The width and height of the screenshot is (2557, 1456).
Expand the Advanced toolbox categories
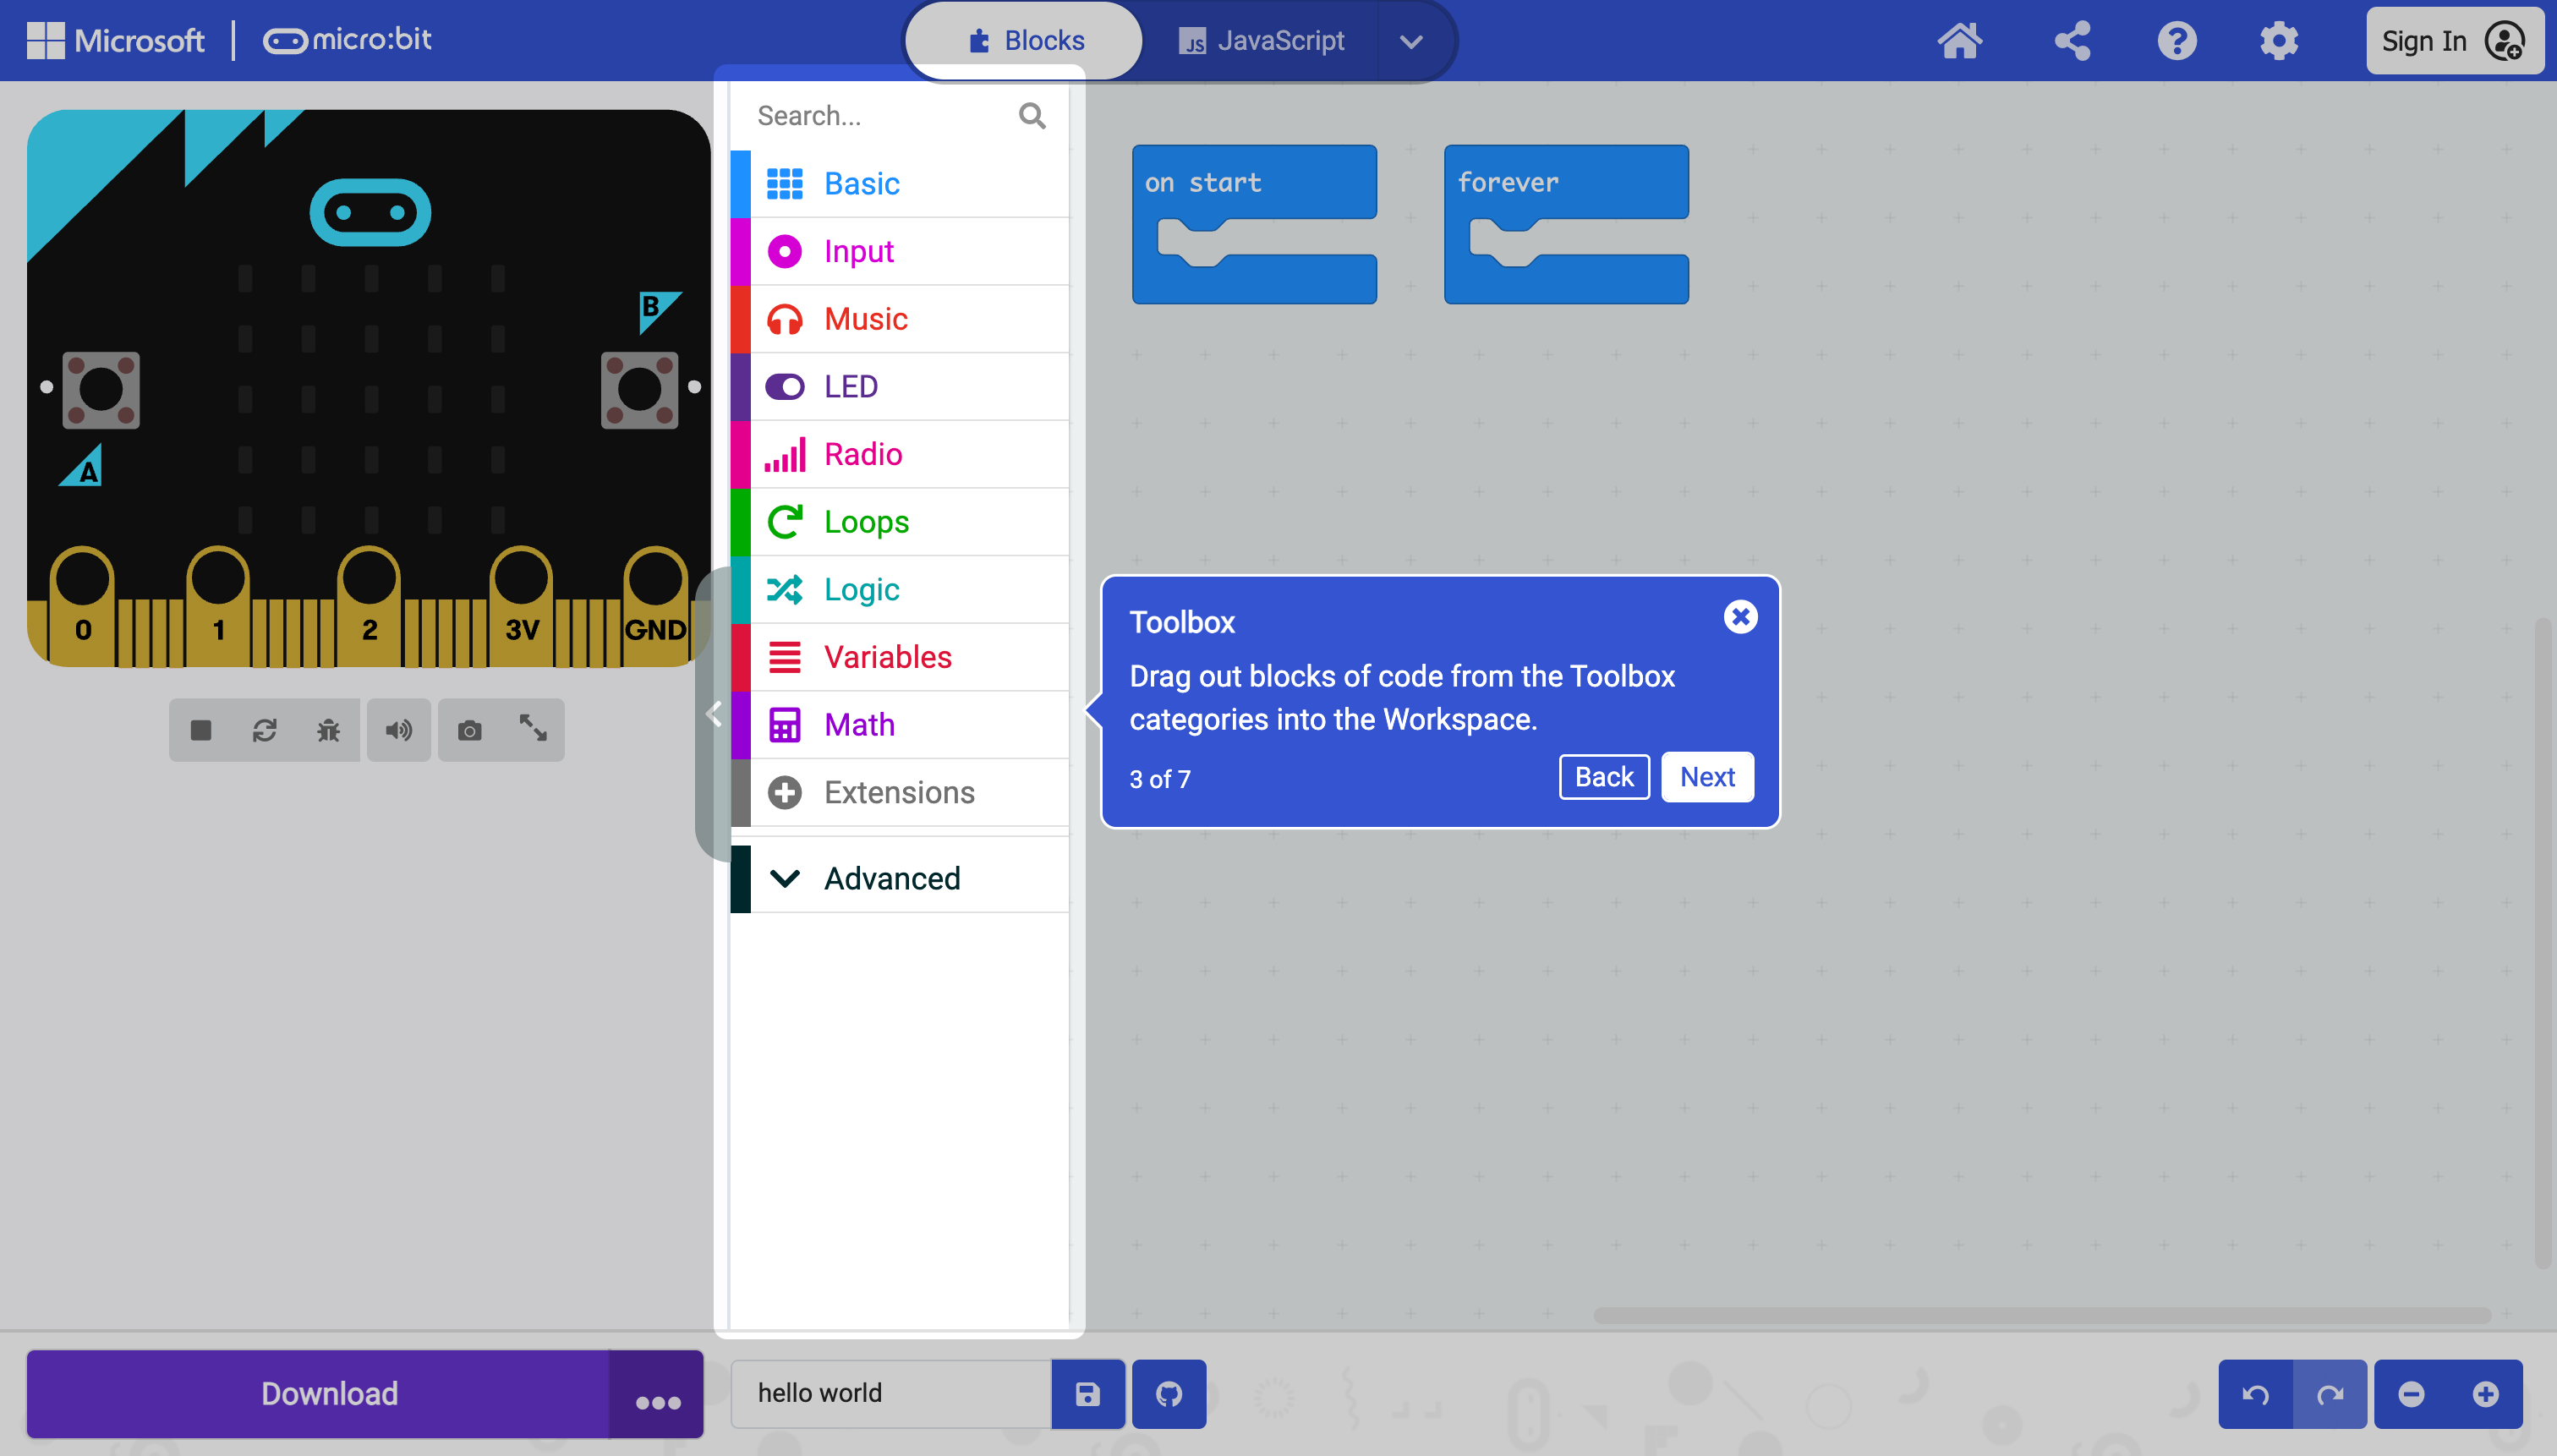coord(900,878)
